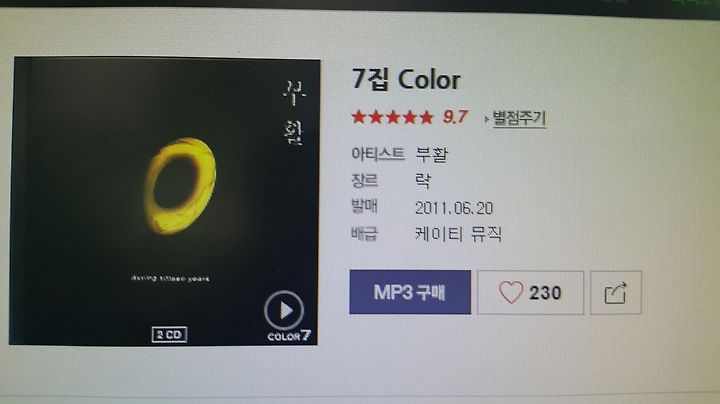The width and height of the screenshot is (720, 404).
Task: Click the 아티스트 label
Action: tap(378, 154)
